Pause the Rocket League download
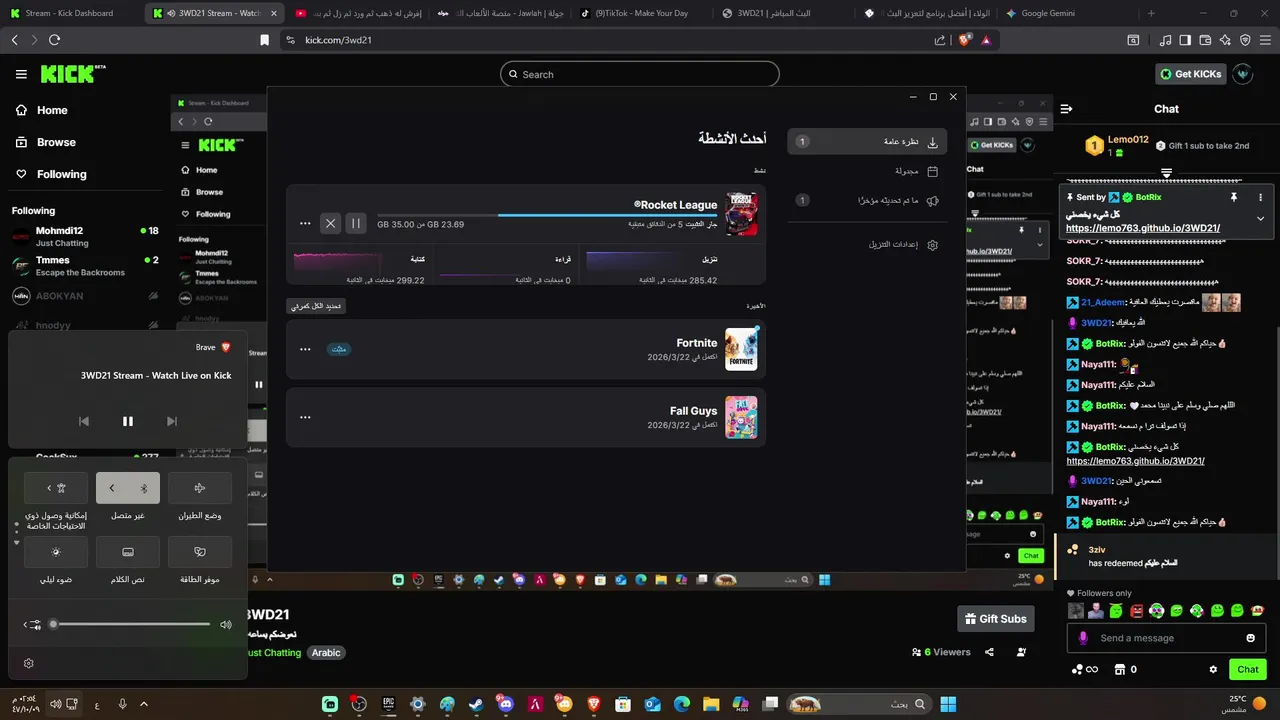 pyautogui.click(x=355, y=224)
